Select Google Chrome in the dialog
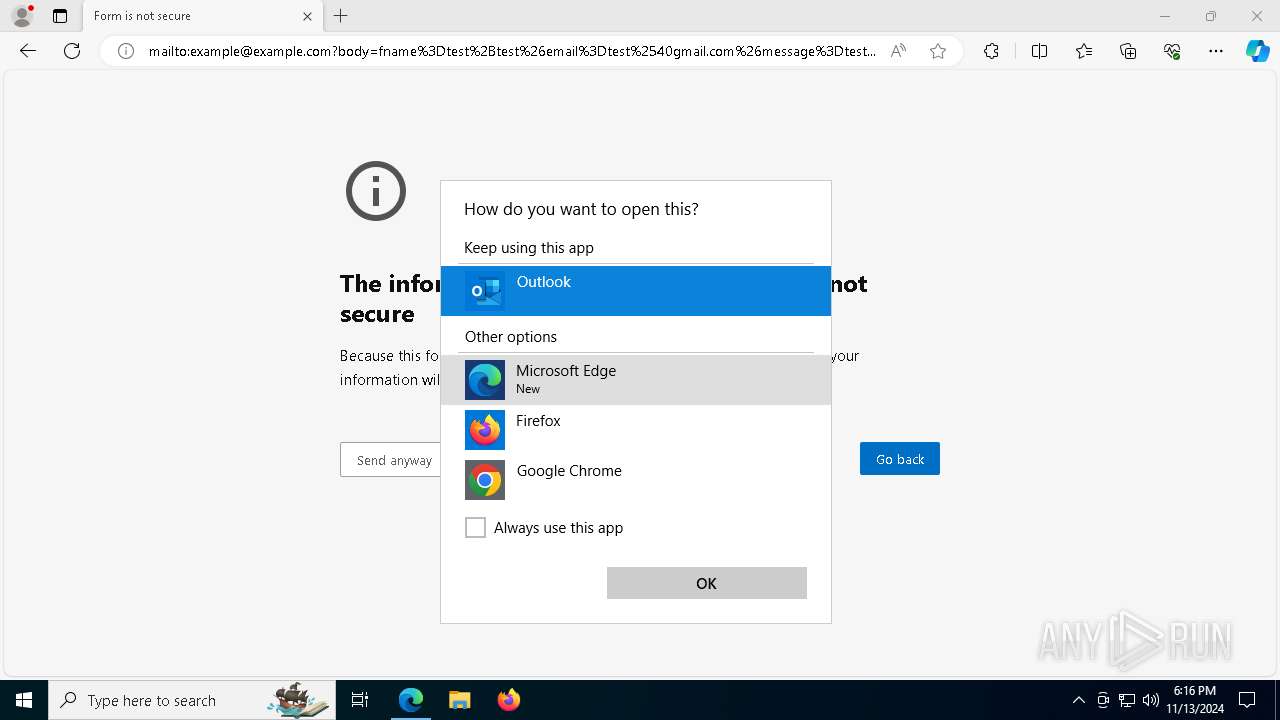The width and height of the screenshot is (1280, 720). click(636, 480)
